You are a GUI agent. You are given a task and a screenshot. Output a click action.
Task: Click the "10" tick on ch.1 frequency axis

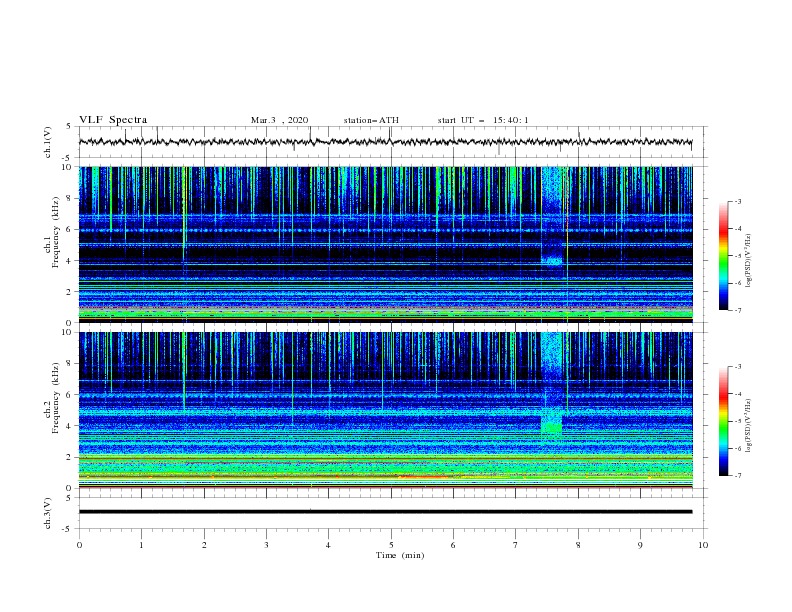(67, 167)
